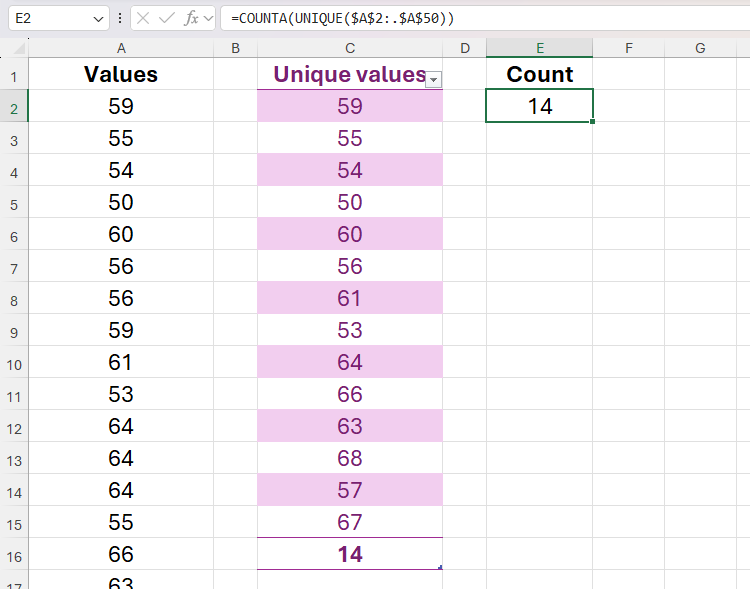Click the fill handle on cell E2
The image size is (750, 589).
pos(593,122)
